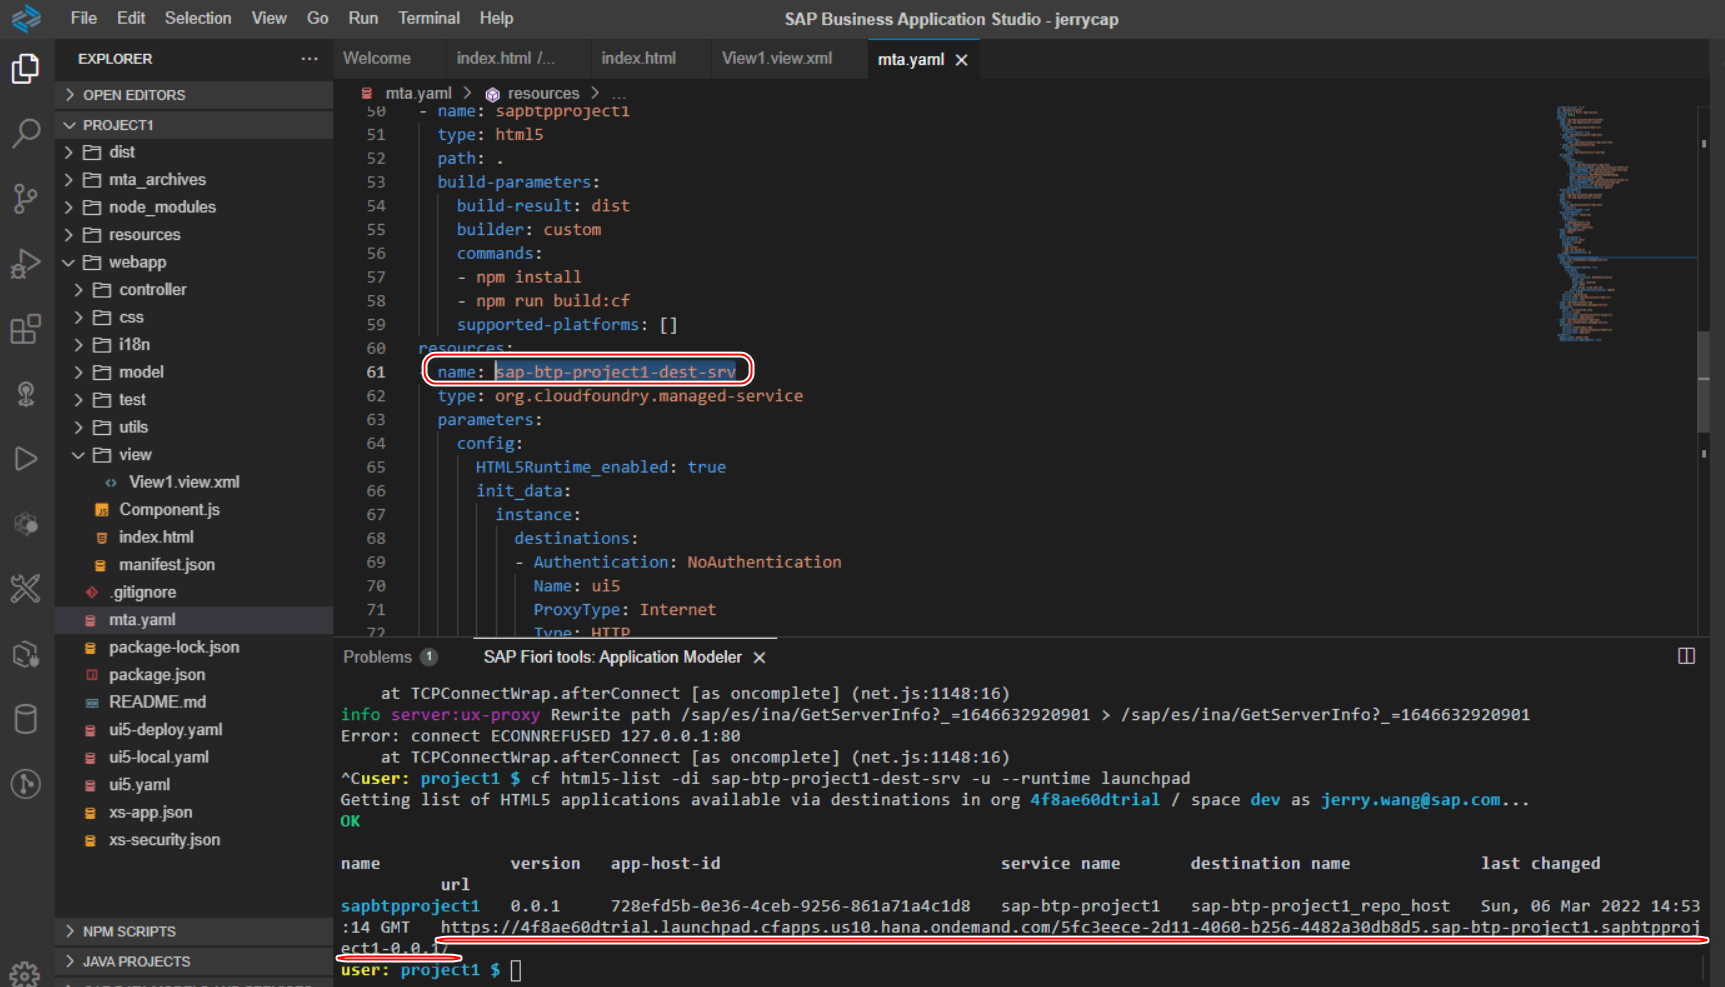Switch to the Welcome tab
The width and height of the screenshot is (1725, 987).
(377, 59)
